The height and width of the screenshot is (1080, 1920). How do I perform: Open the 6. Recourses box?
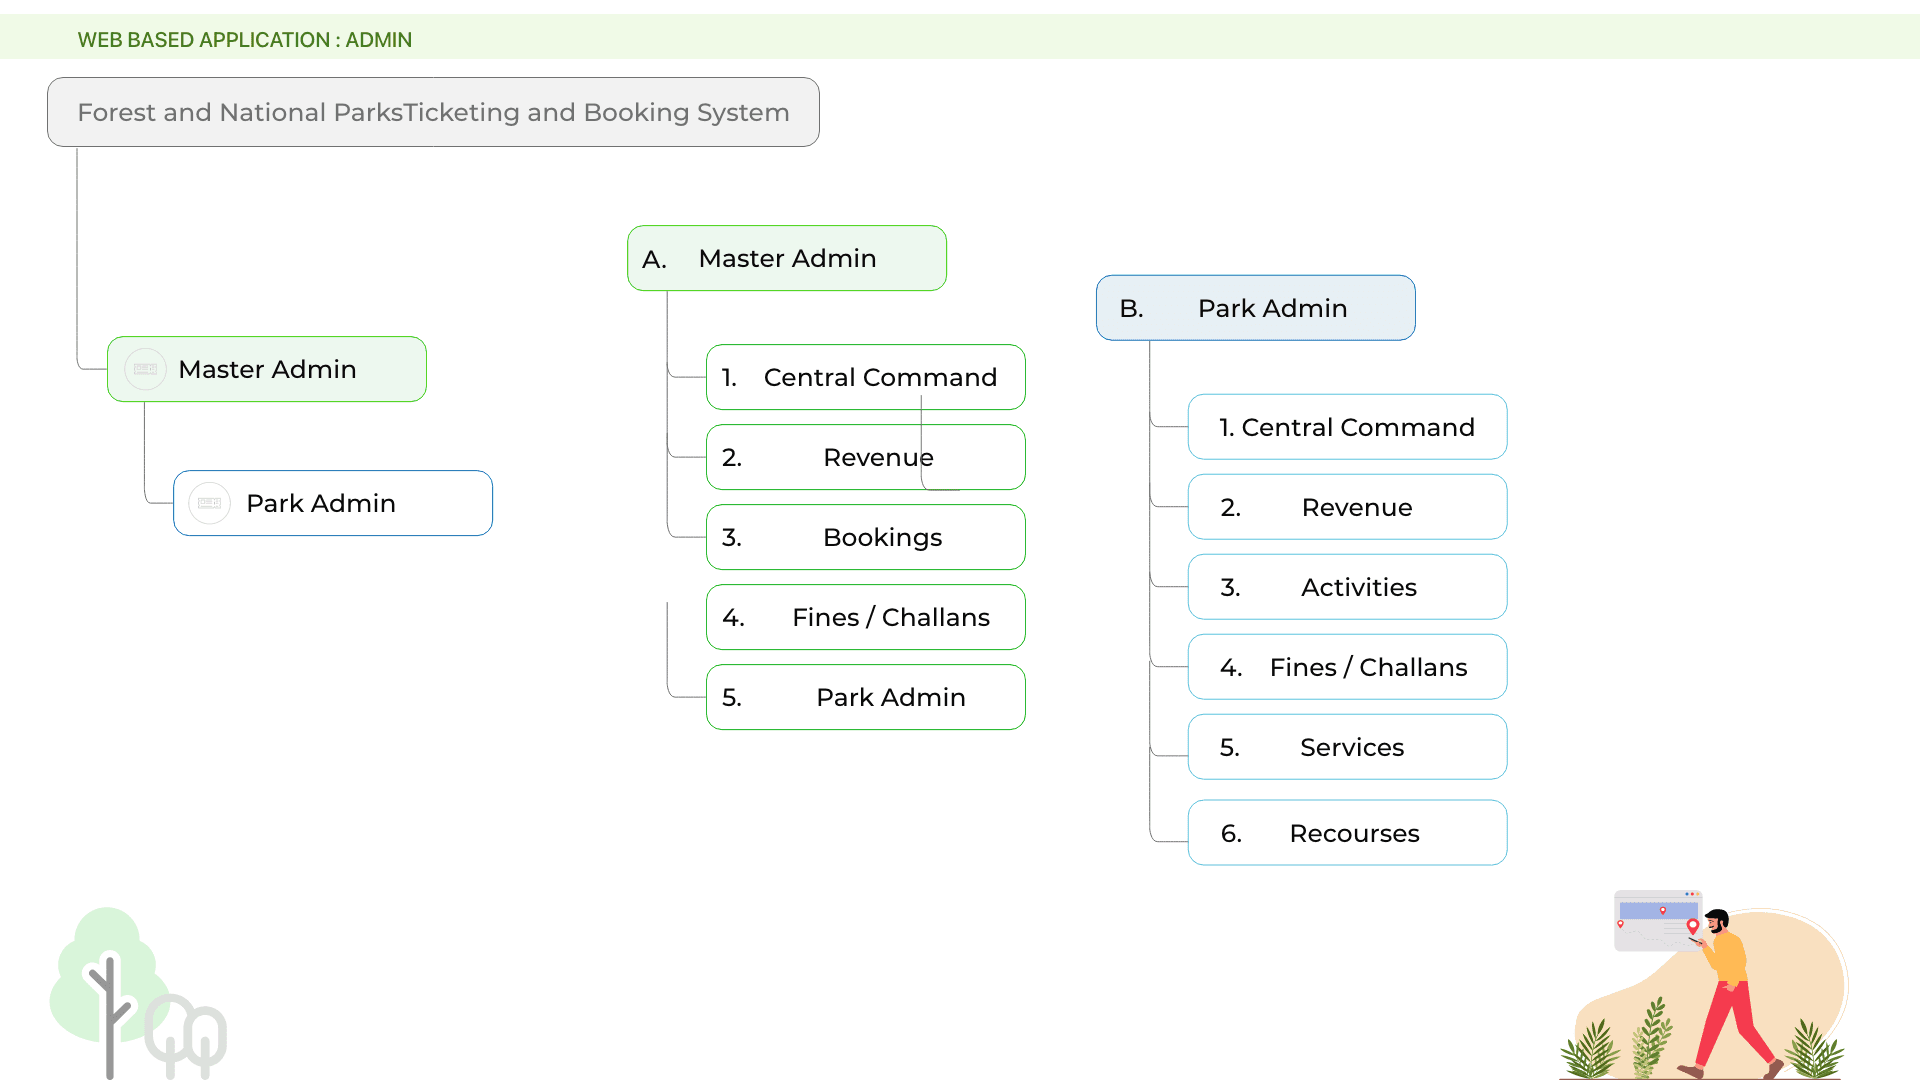pyautogui.click(x=1347, y=833)
